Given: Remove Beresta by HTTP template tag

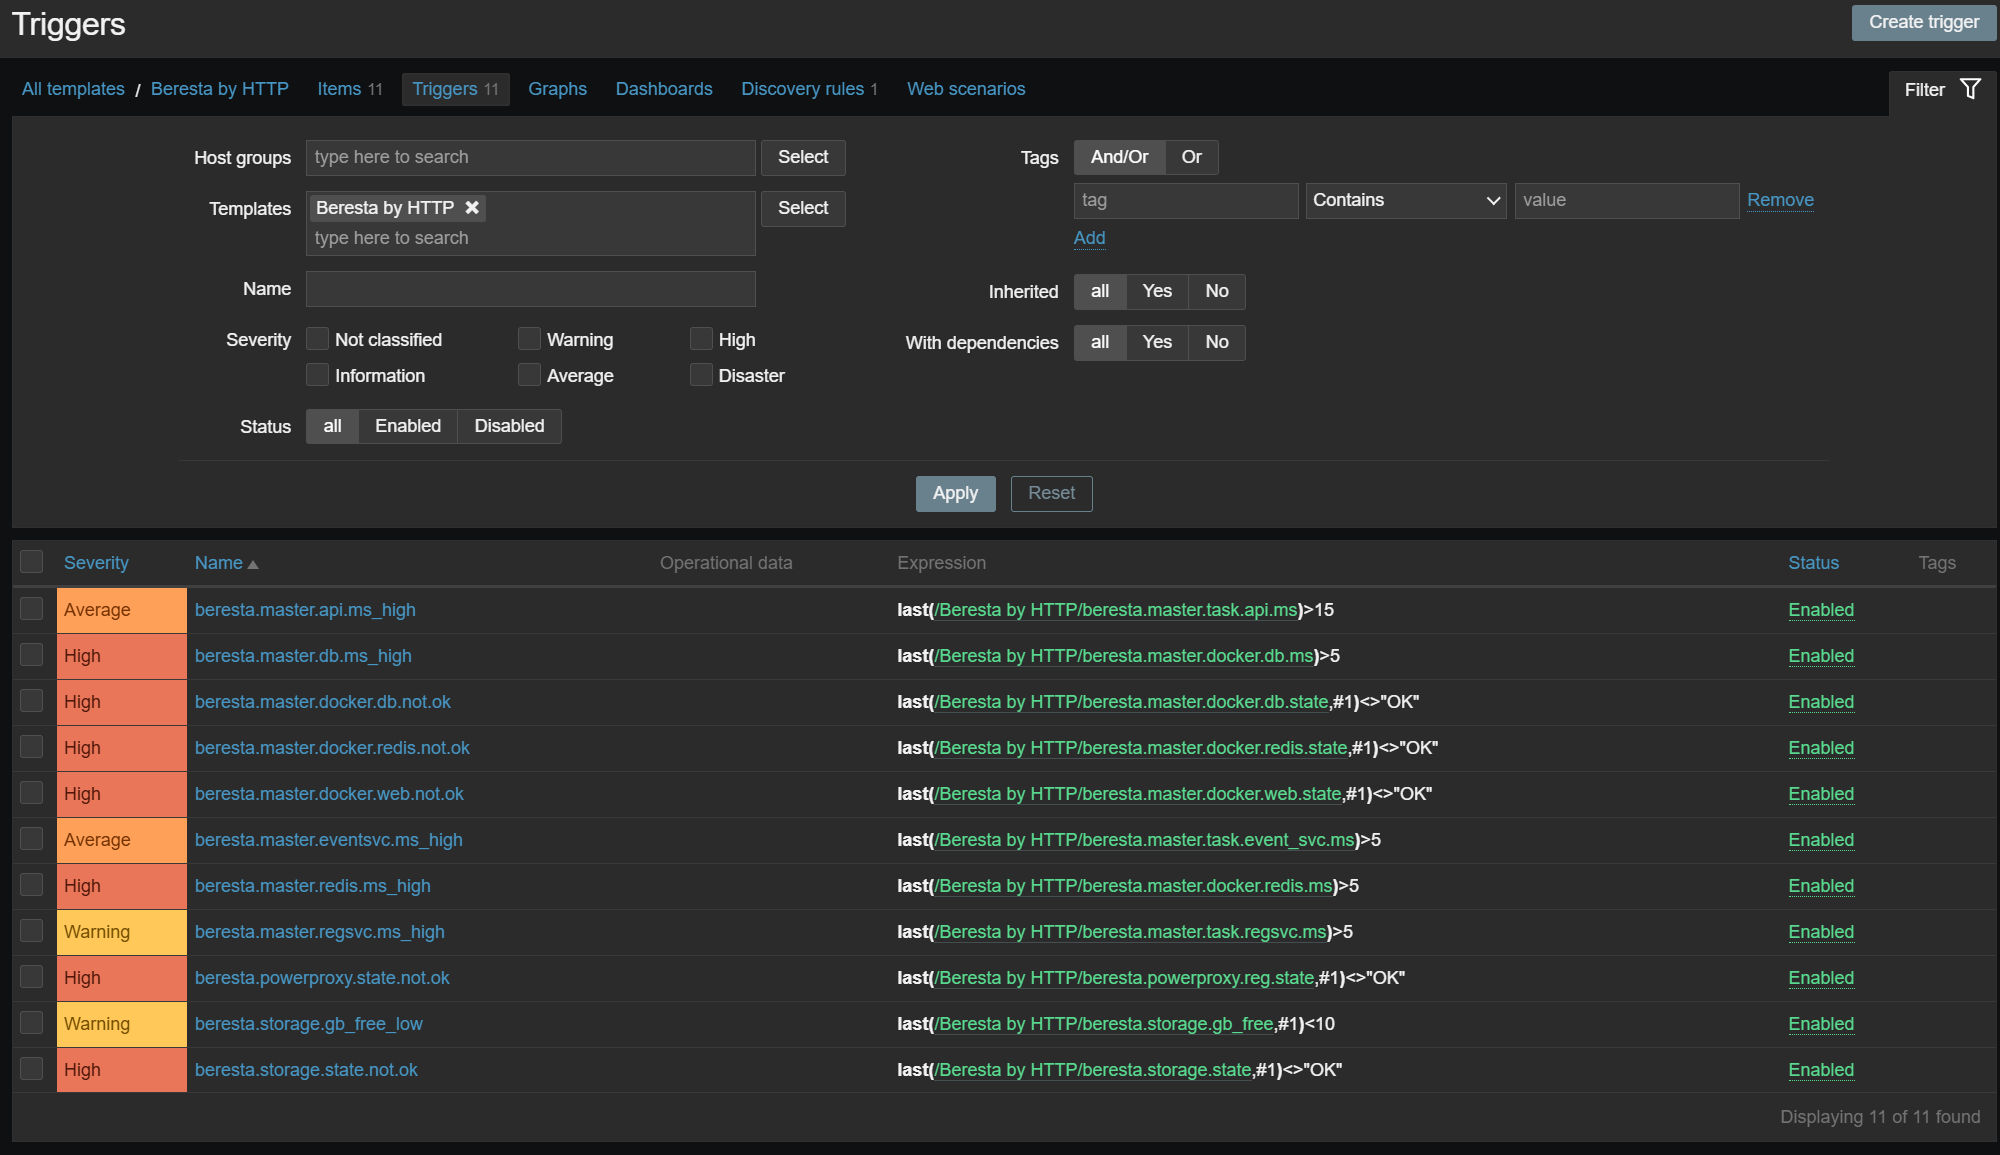Looking at the screenshot, I should (472, 208).
